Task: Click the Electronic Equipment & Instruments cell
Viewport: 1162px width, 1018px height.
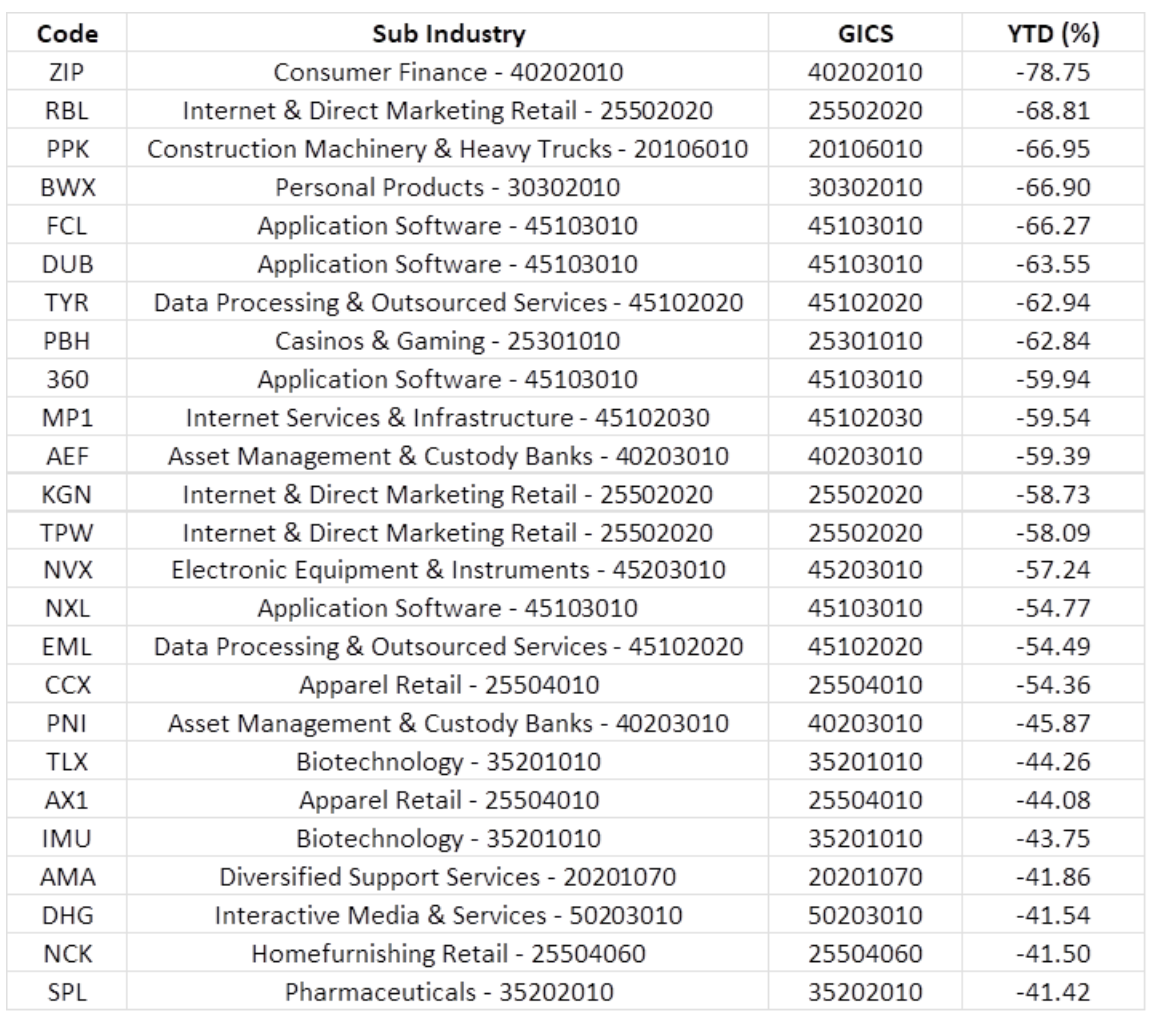Action: click(448, 570)
